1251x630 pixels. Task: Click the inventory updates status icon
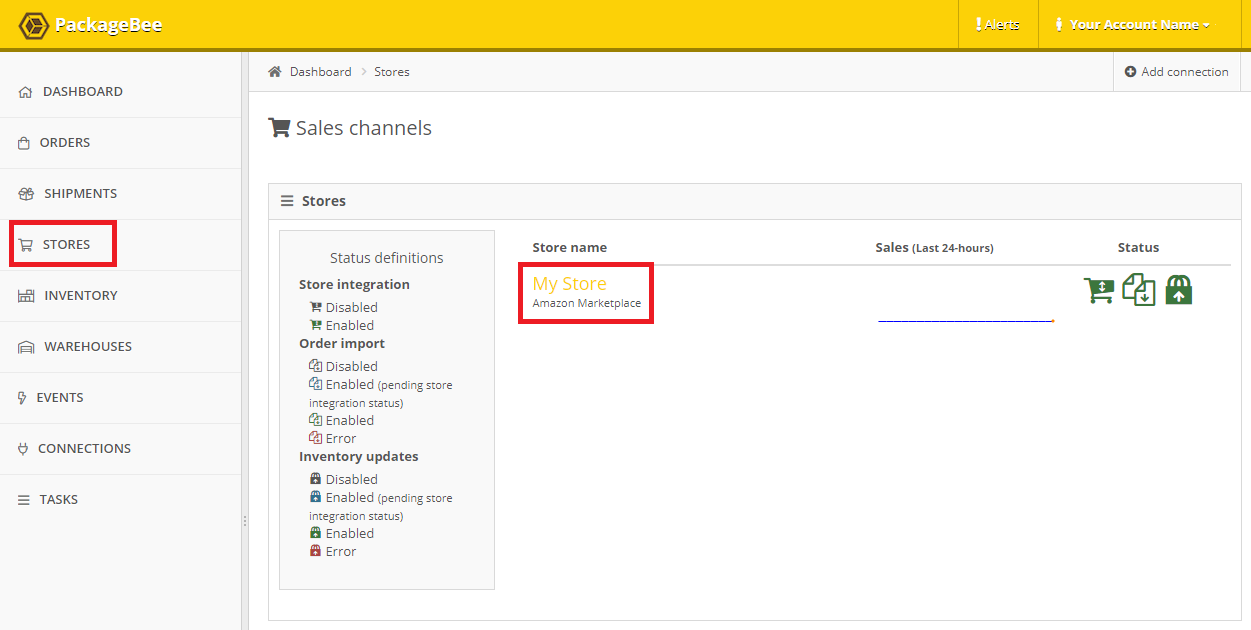click(x=1179, y=290)
